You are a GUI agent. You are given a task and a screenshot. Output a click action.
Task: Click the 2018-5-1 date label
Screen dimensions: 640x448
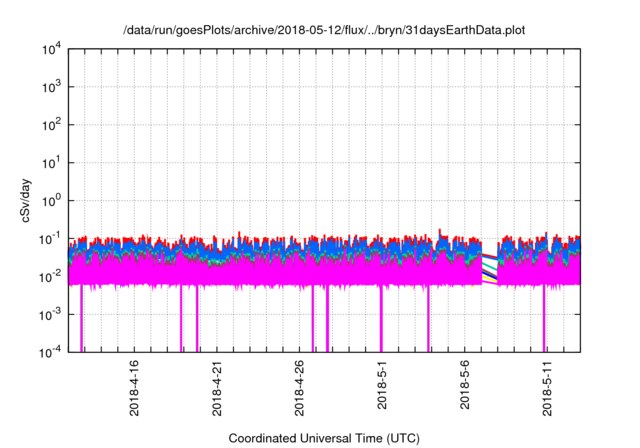point(381,391)
